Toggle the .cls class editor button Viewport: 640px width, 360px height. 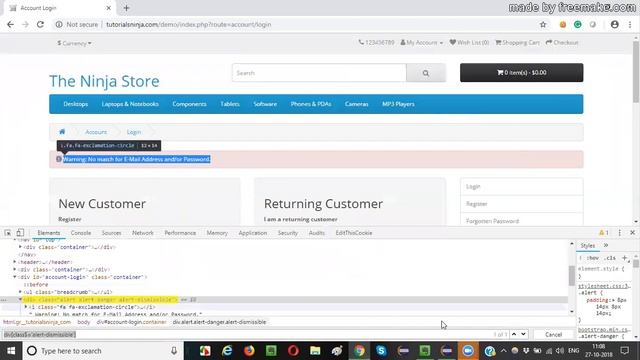pos(610,258)
